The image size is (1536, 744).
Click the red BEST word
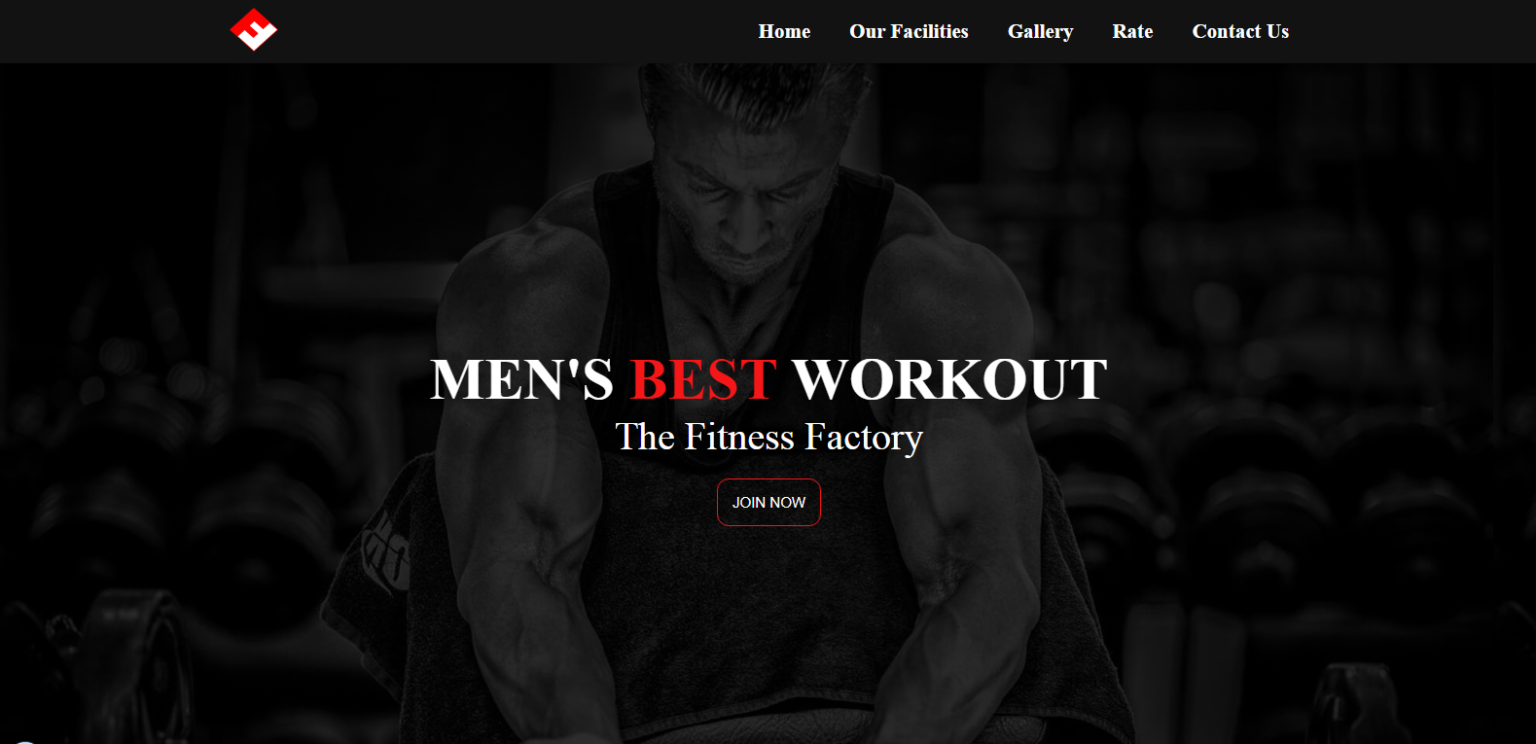(704, 380)
